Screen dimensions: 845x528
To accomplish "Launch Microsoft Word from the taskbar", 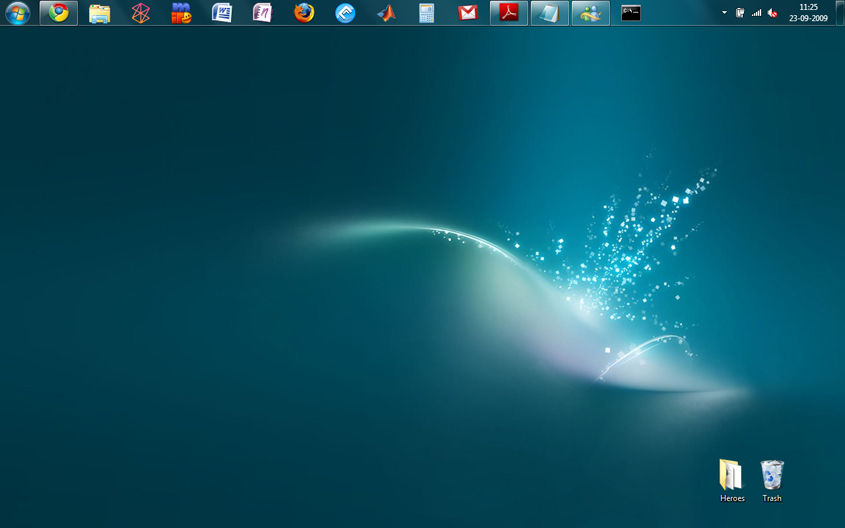I will 222,13.
